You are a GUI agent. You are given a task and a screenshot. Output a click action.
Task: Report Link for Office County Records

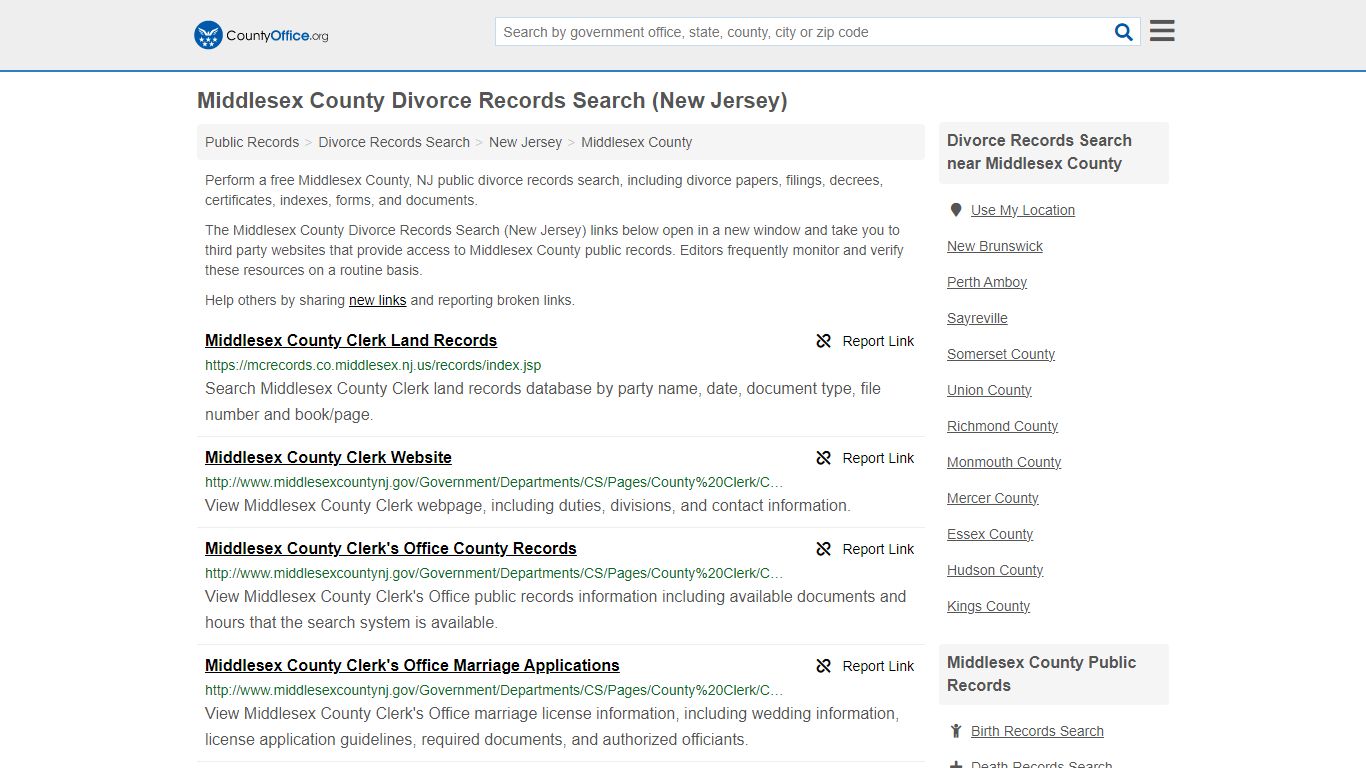point(878,549)
